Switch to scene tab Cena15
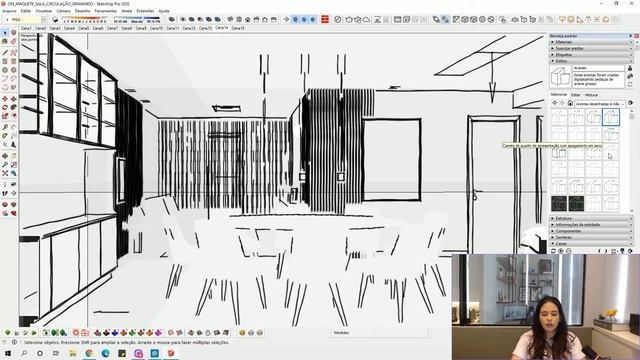The image size is (640, 360). tap(238, 28)
